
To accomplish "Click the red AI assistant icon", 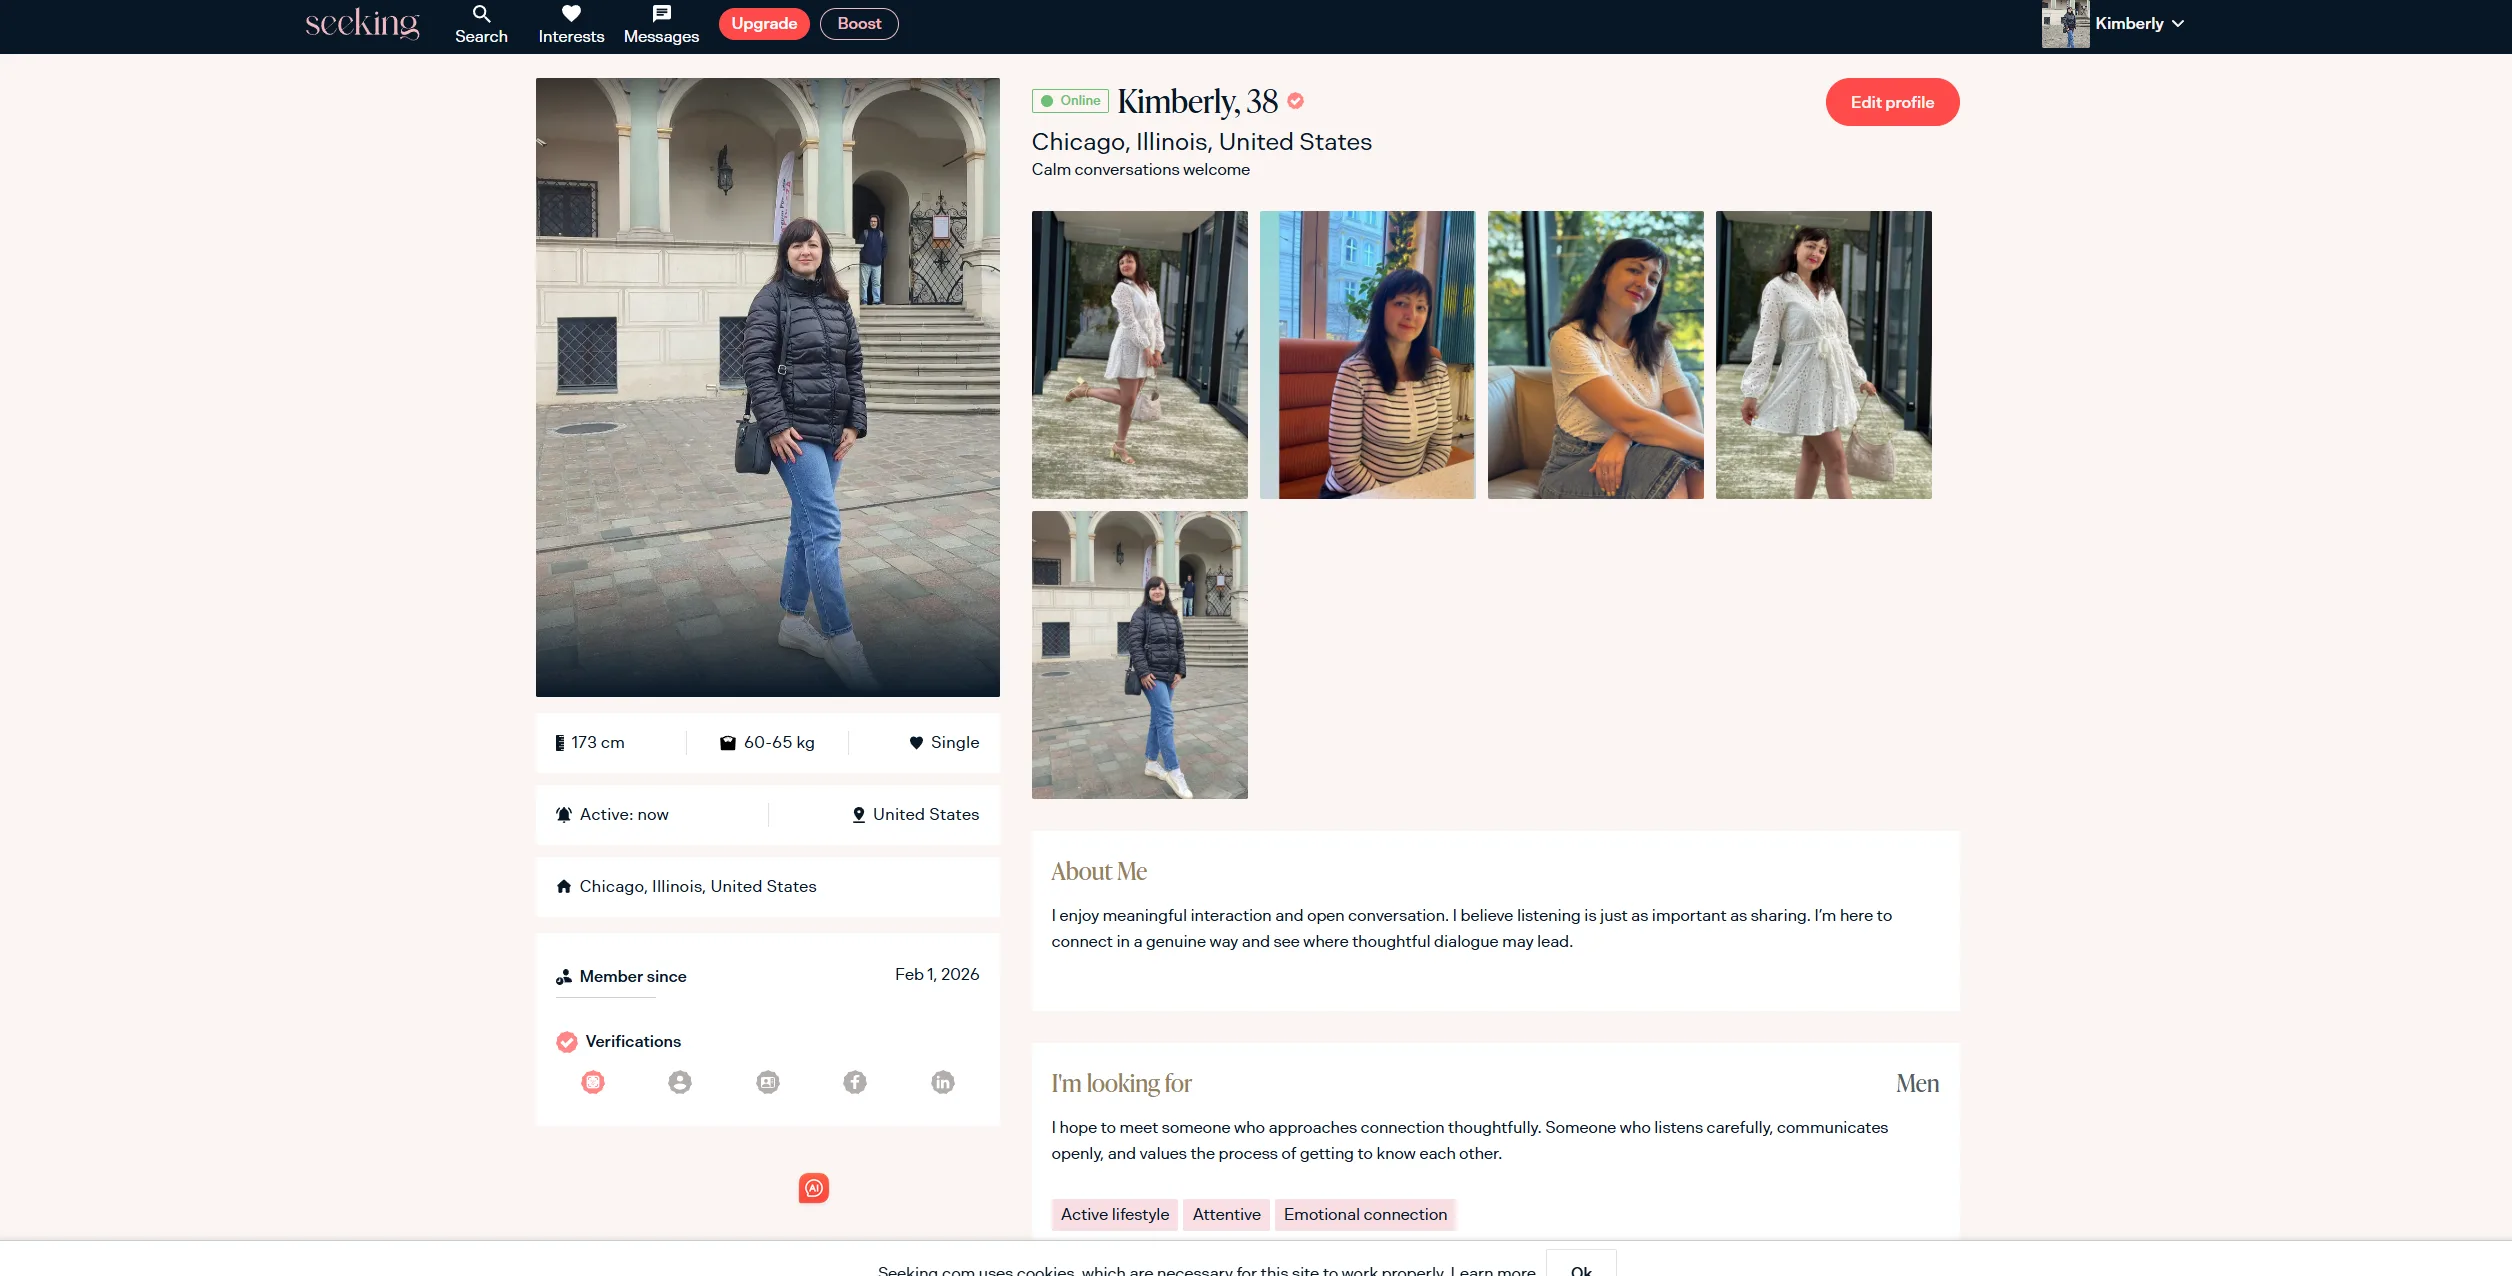I will click(814, 1188).
